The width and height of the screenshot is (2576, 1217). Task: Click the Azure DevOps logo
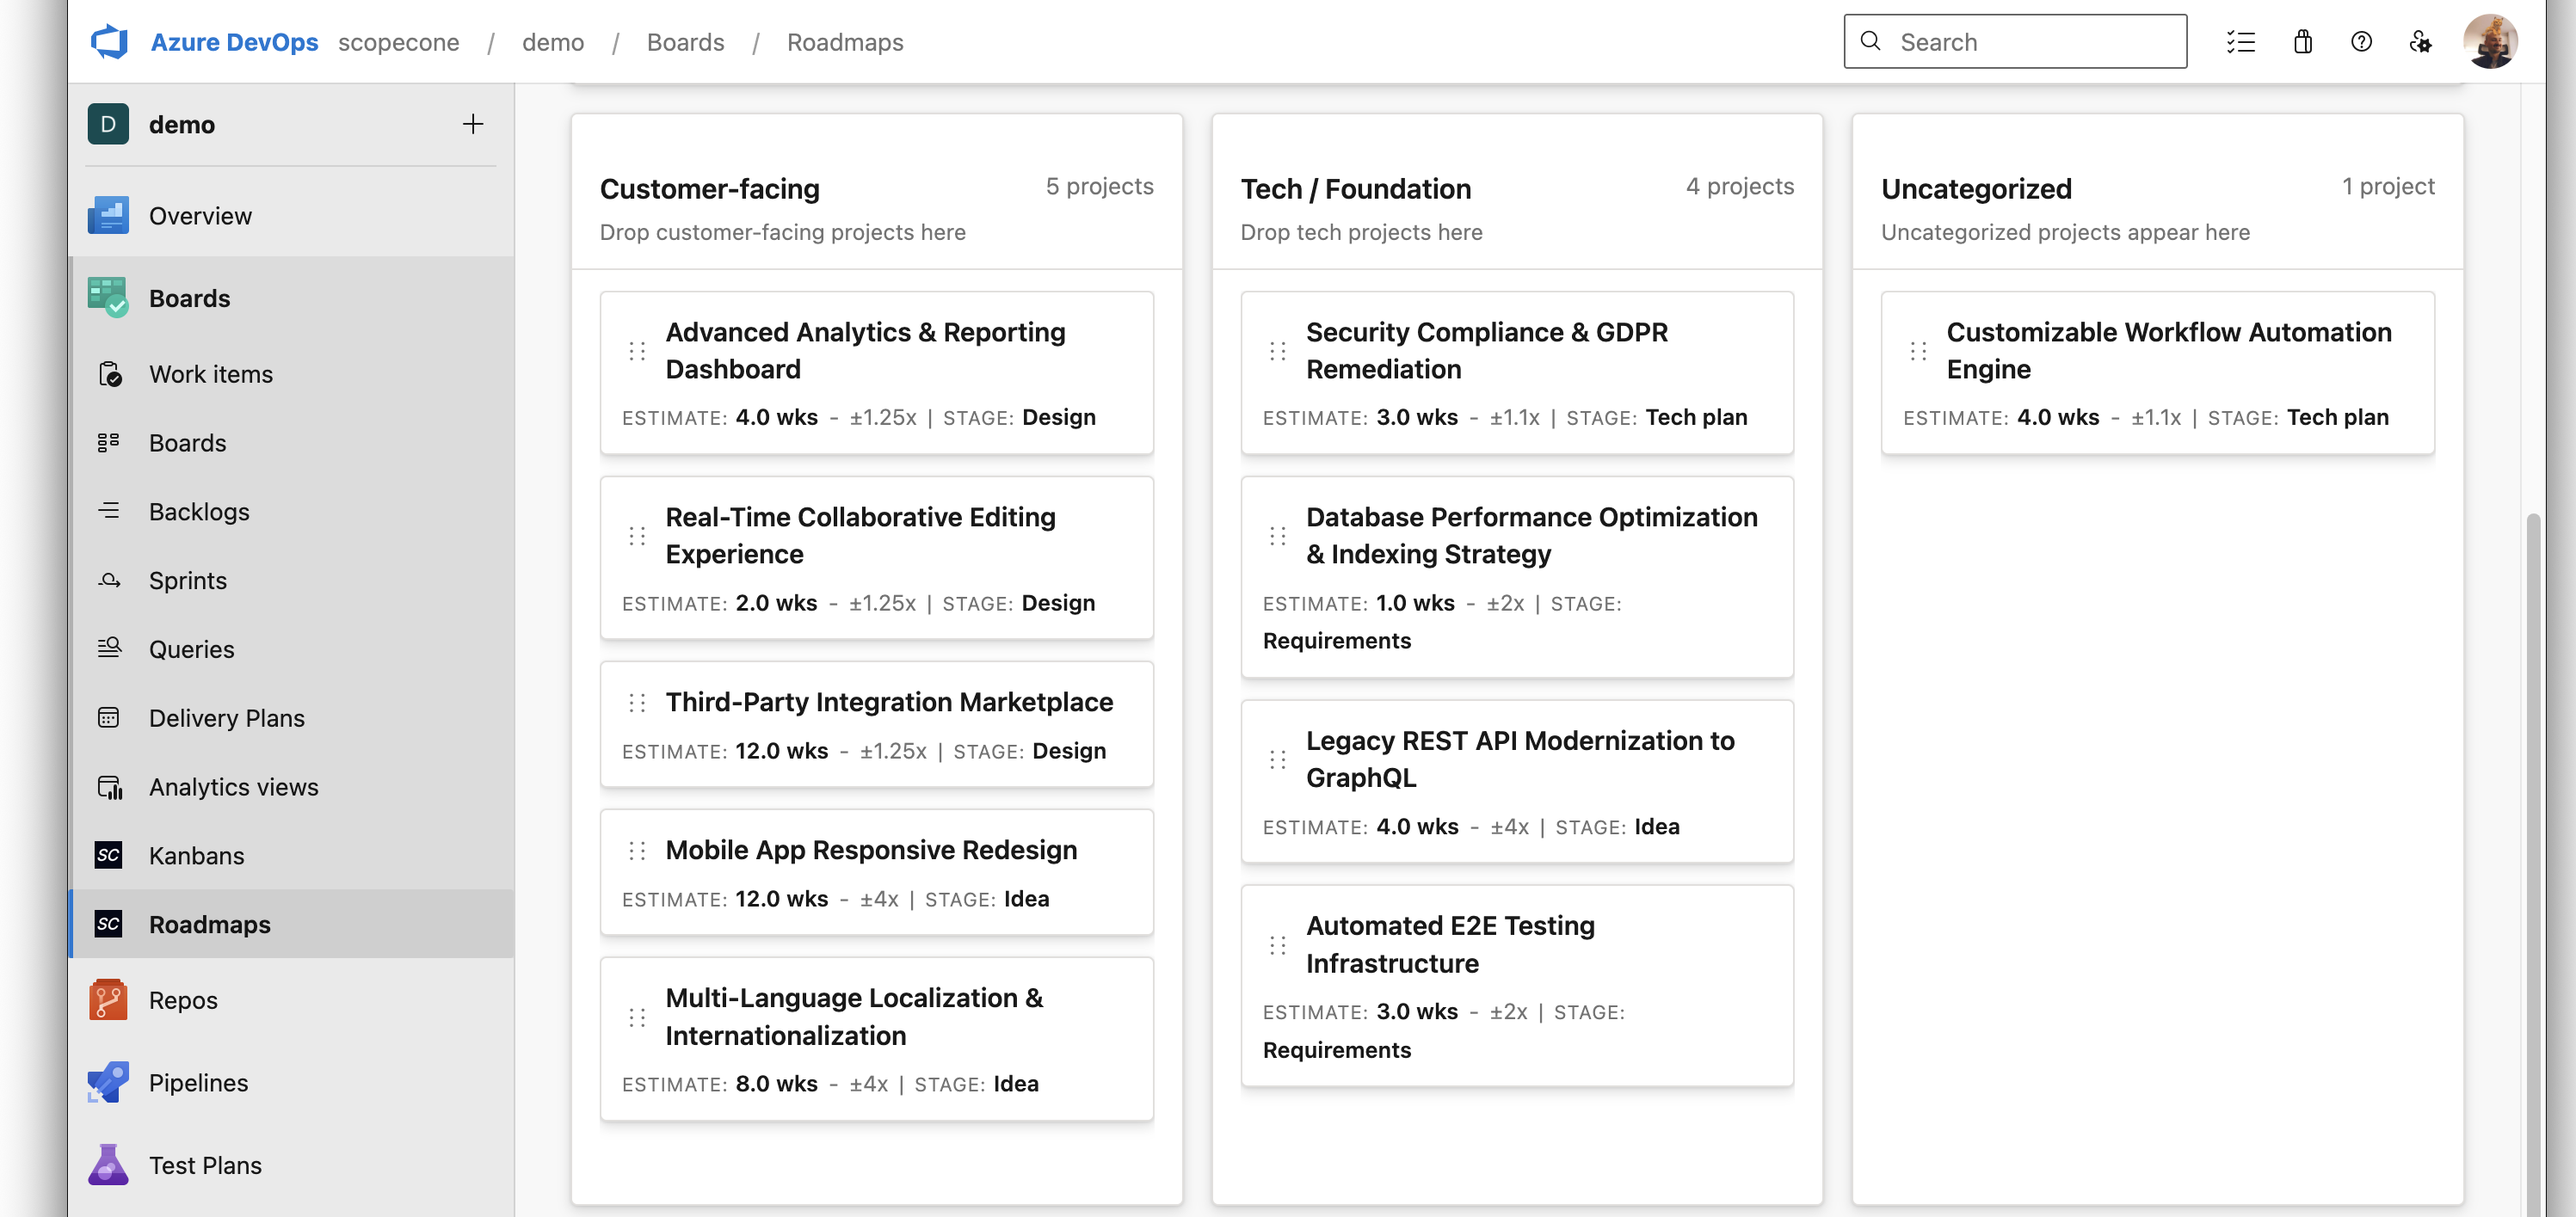110,41
